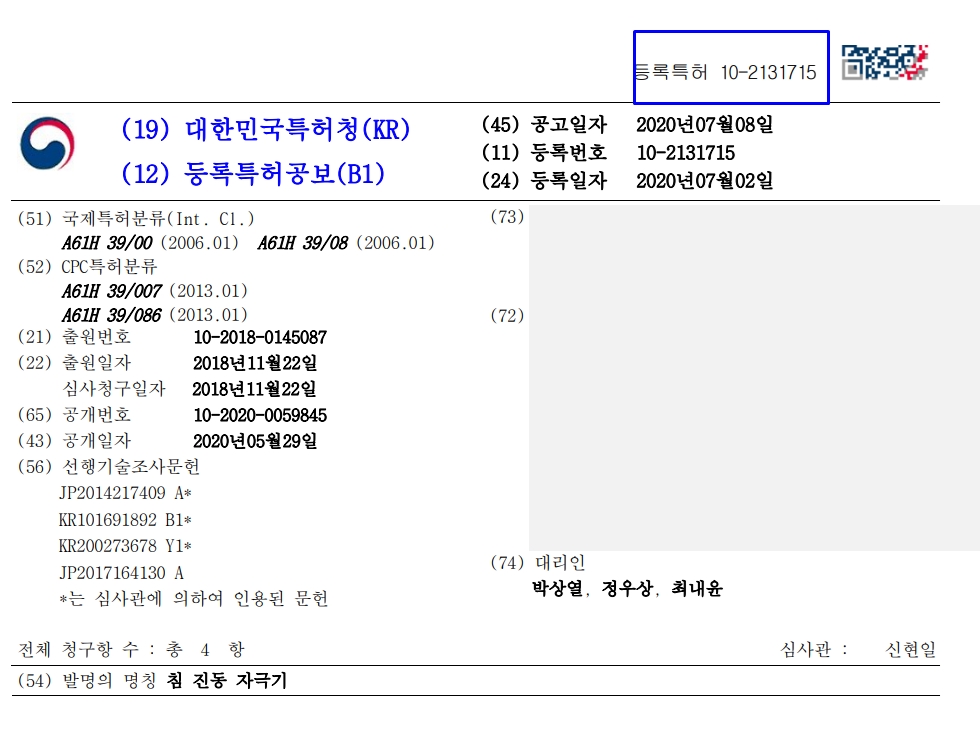Click the '(43) 공개일자' label
Viewport: 980px width, 730px height.
point(74,441)
